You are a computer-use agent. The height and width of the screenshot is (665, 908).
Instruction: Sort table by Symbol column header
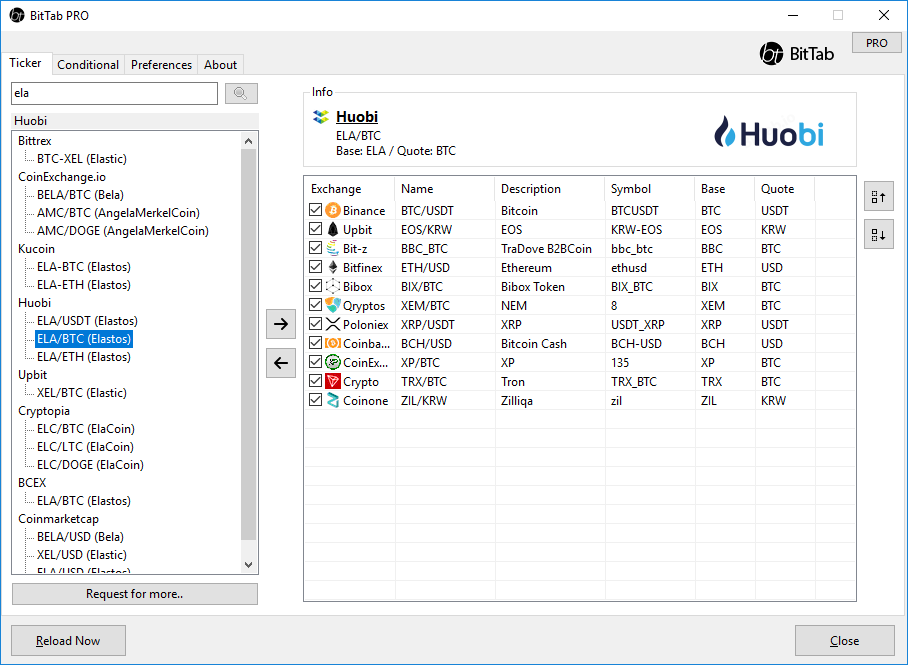pos(650,189)
